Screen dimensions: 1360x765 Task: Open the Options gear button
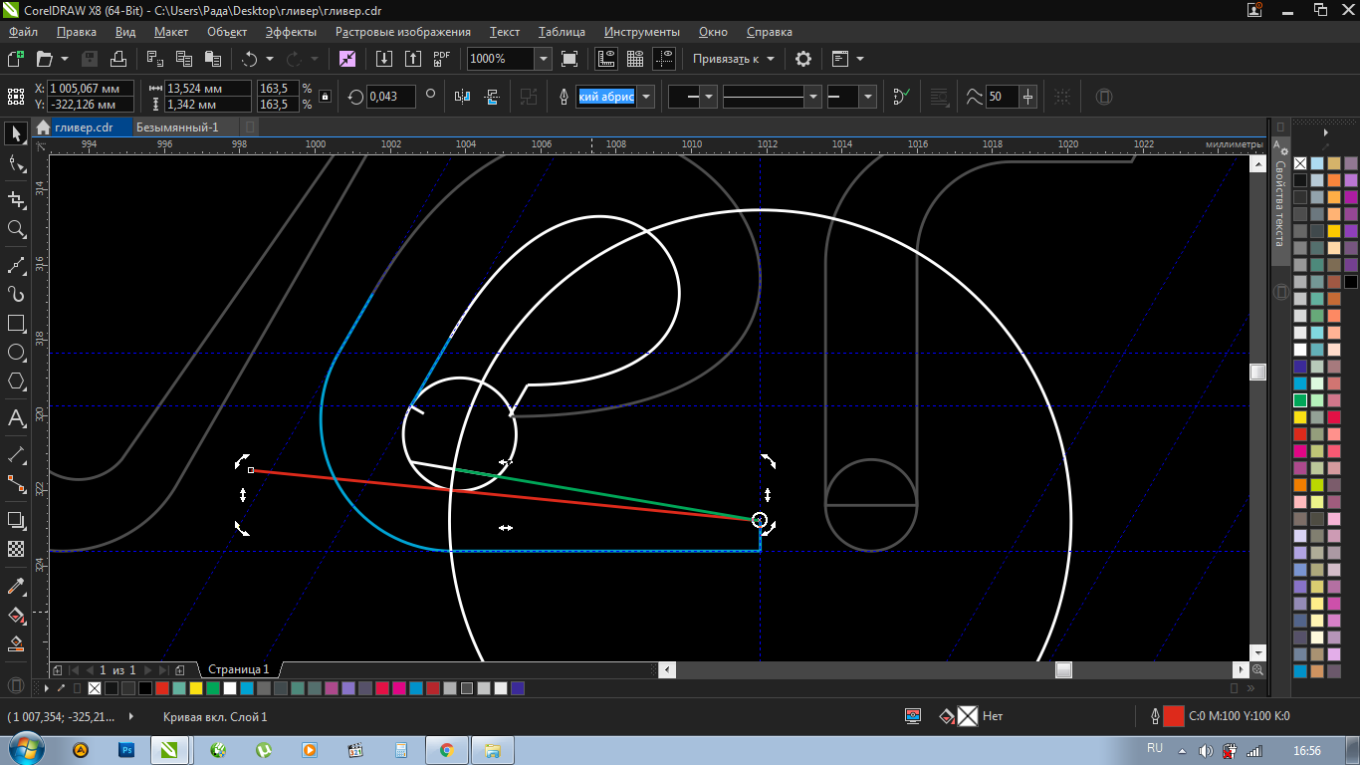tap(803, 59)
